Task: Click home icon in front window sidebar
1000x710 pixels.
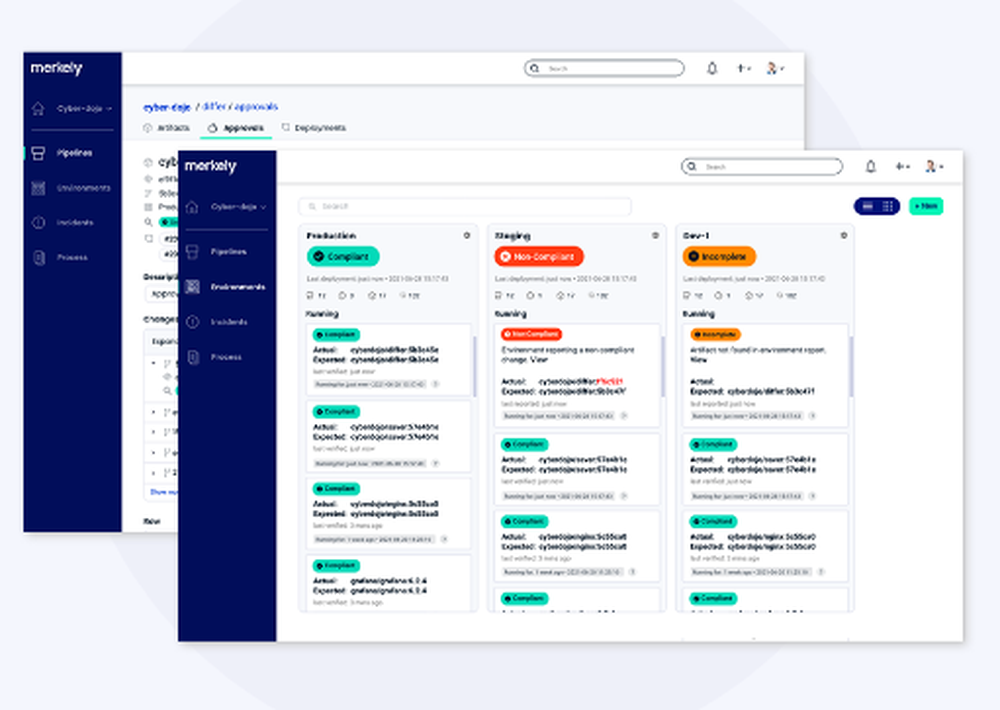Action: [x=192, y=207]
